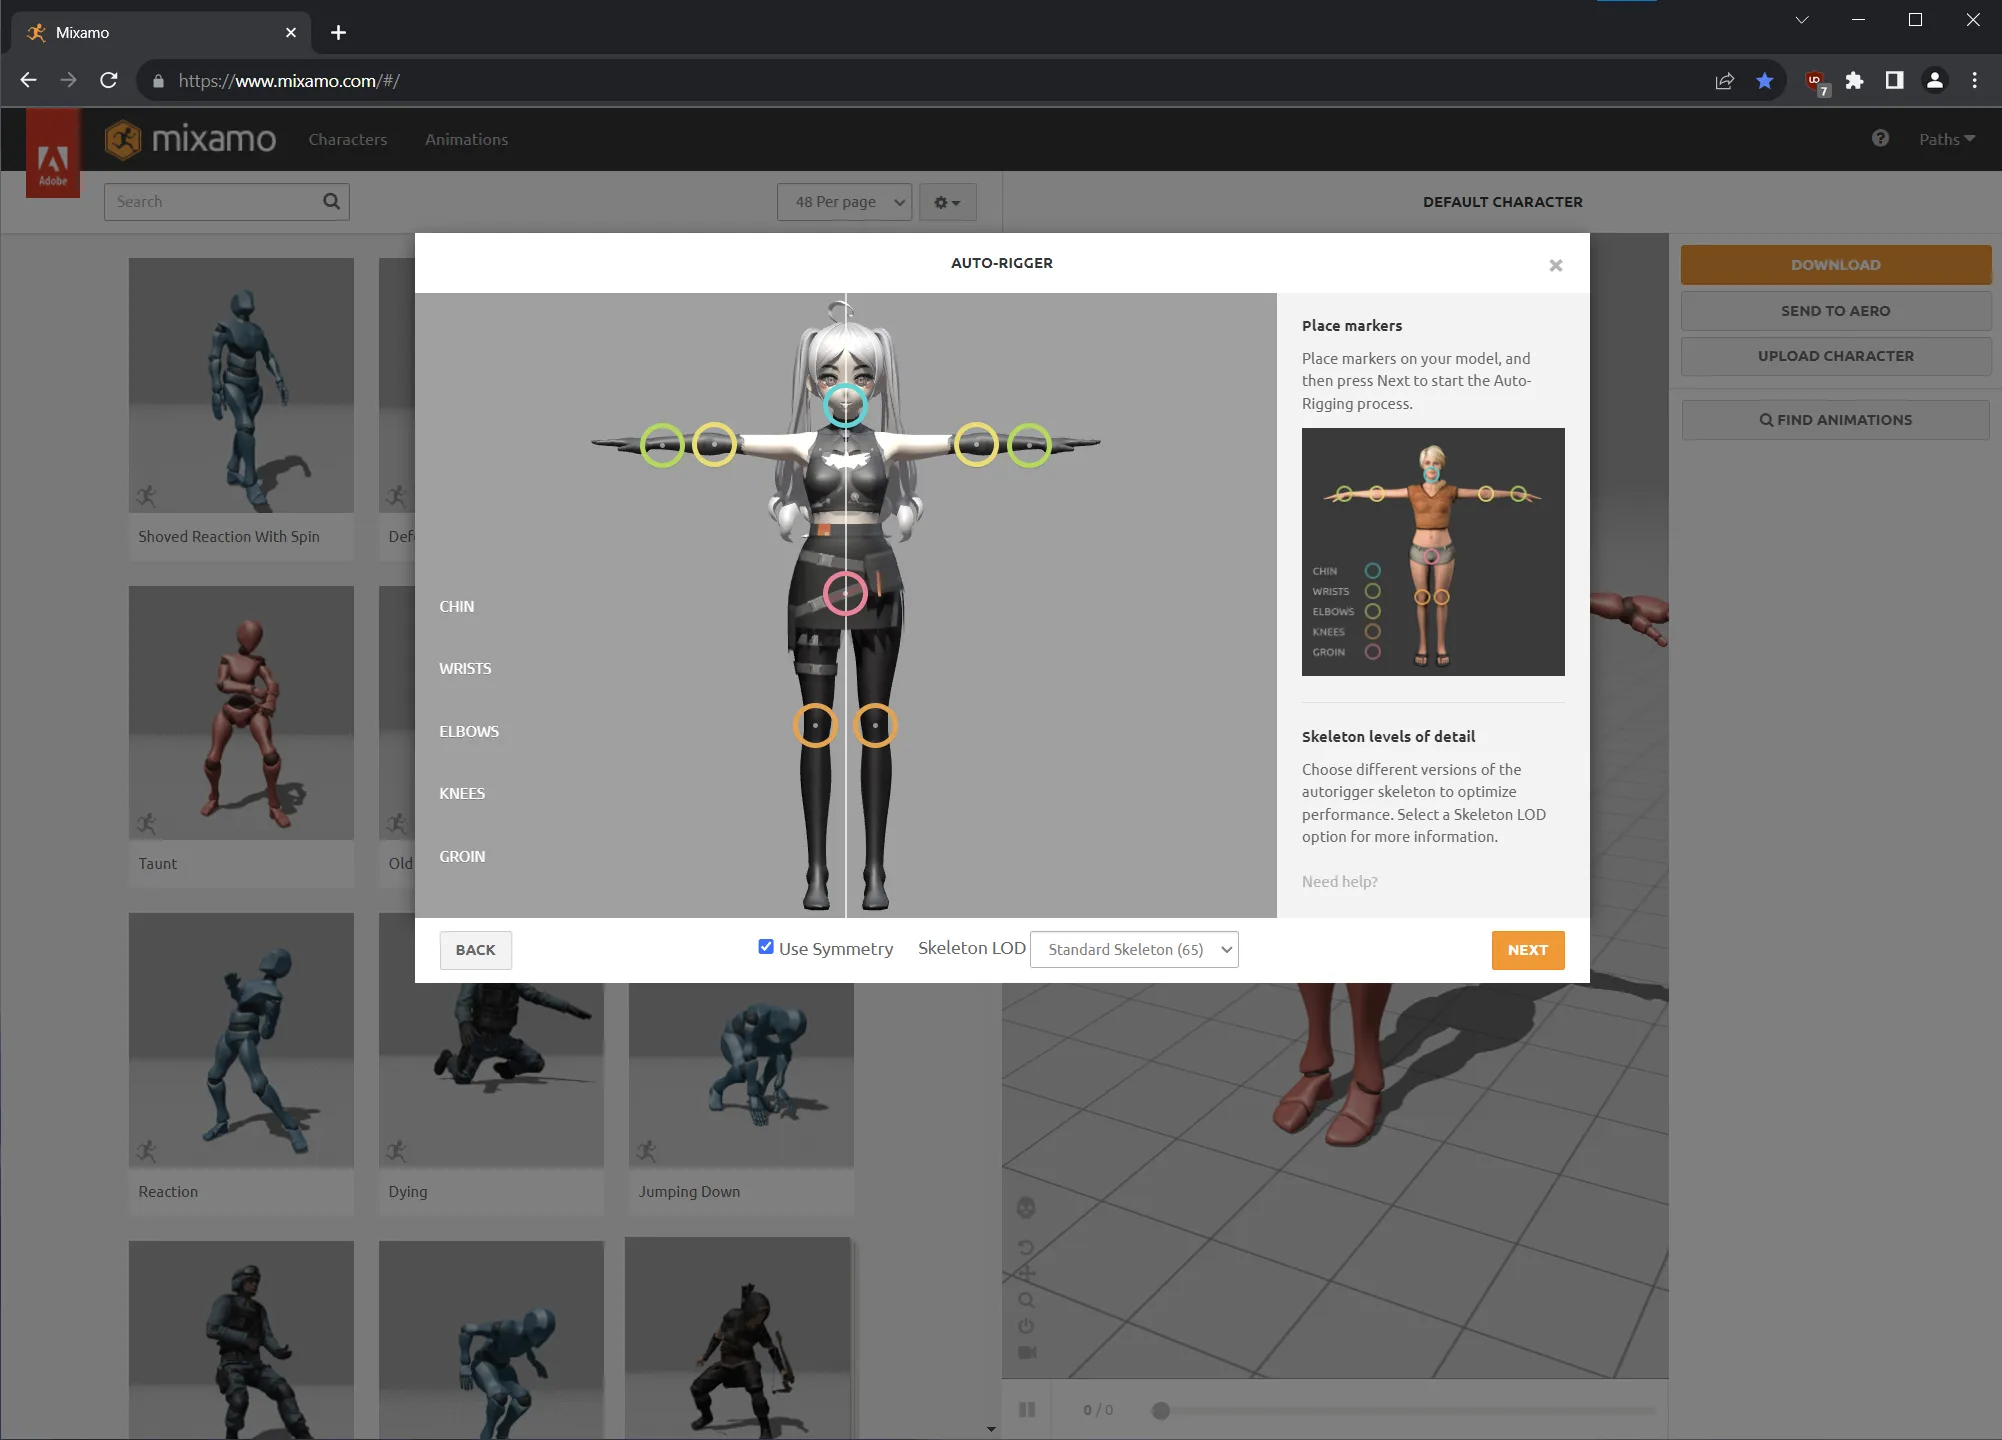Click the cyan chin marker on face

click(845, 405)
